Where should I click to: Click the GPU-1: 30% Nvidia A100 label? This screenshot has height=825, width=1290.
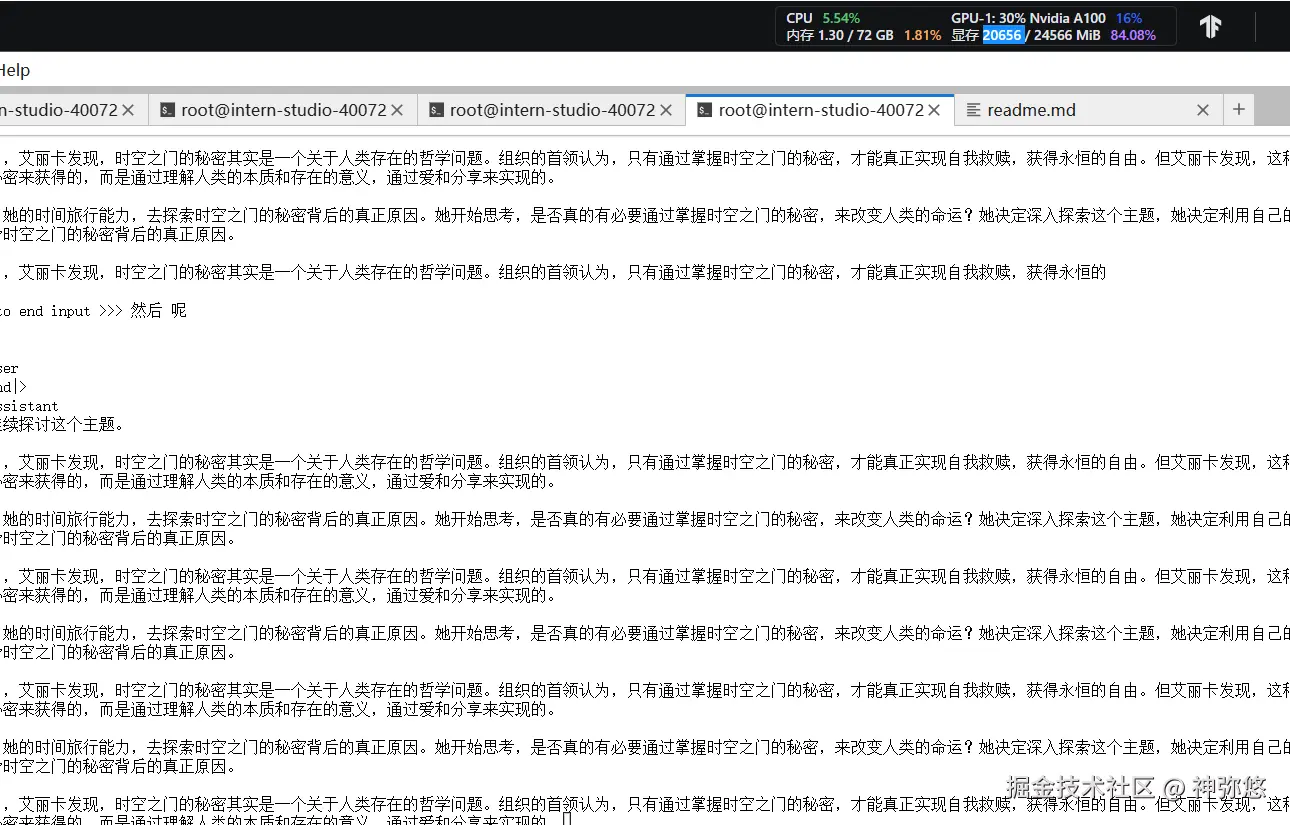[x=1028, y=18]
